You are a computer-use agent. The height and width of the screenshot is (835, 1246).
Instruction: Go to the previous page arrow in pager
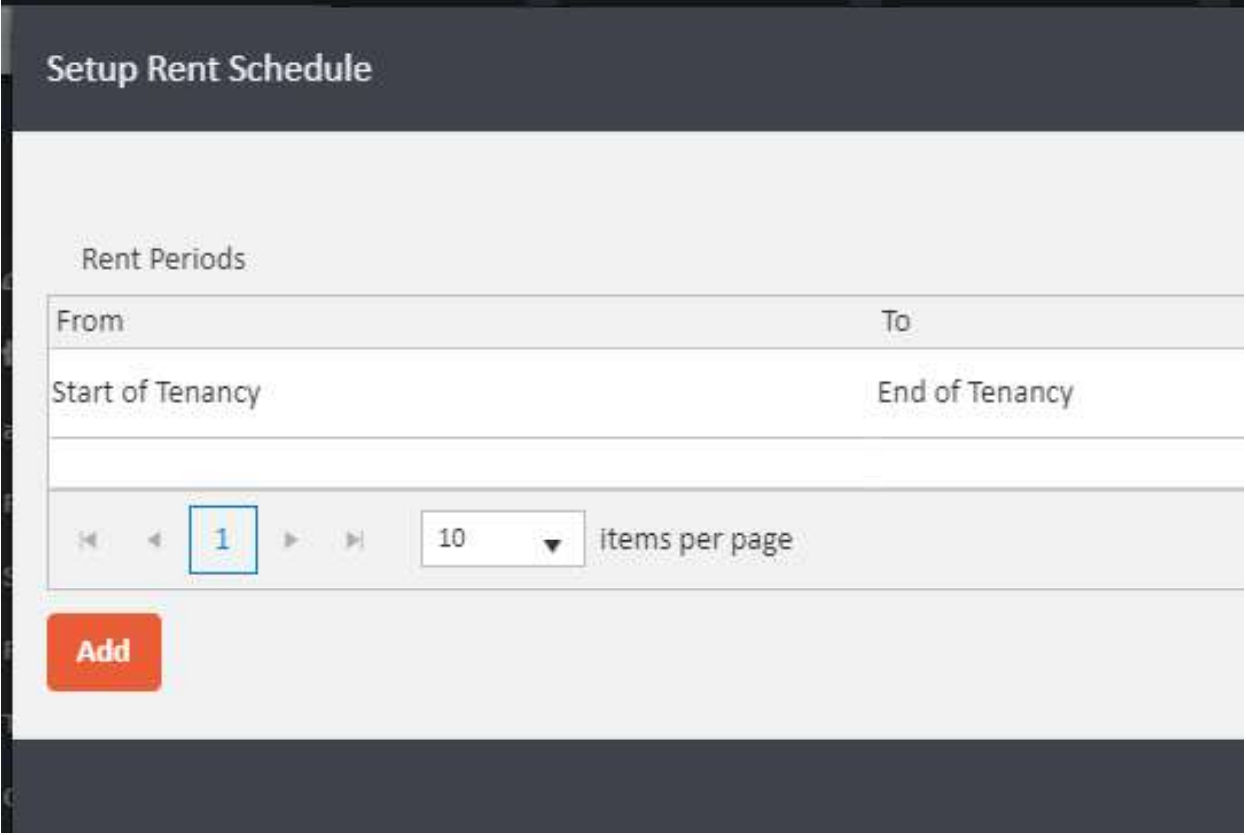pos(153,540)
